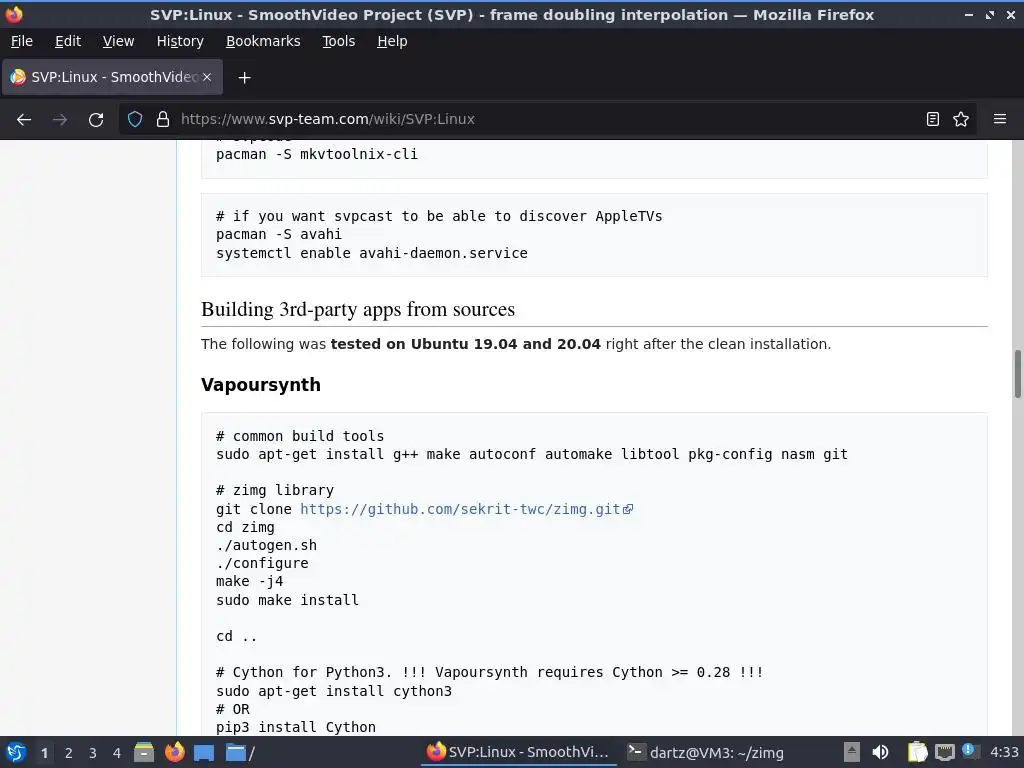Open tracking protection shield info

[x=135, y=120]
